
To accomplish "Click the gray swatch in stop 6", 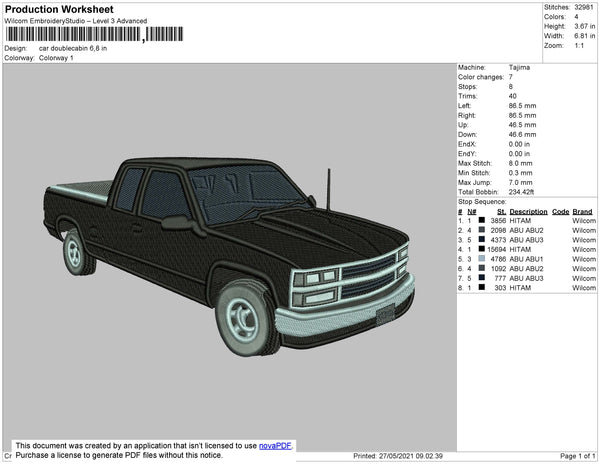I will point(482,268).
